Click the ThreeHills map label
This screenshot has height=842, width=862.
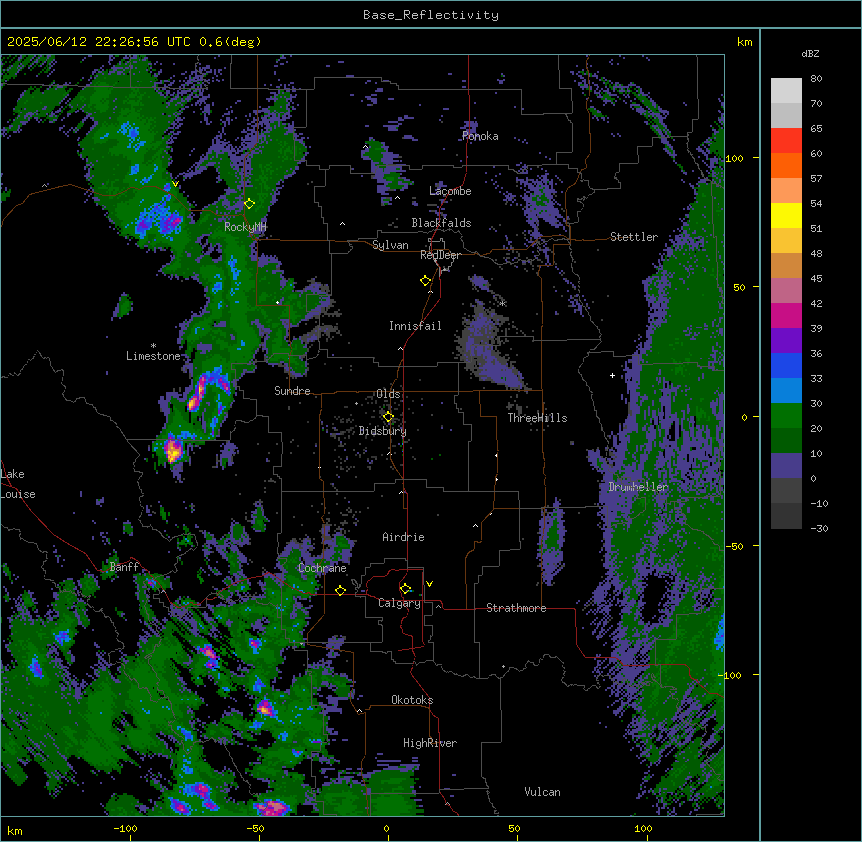pyautogui.click(x=537, y=418)
